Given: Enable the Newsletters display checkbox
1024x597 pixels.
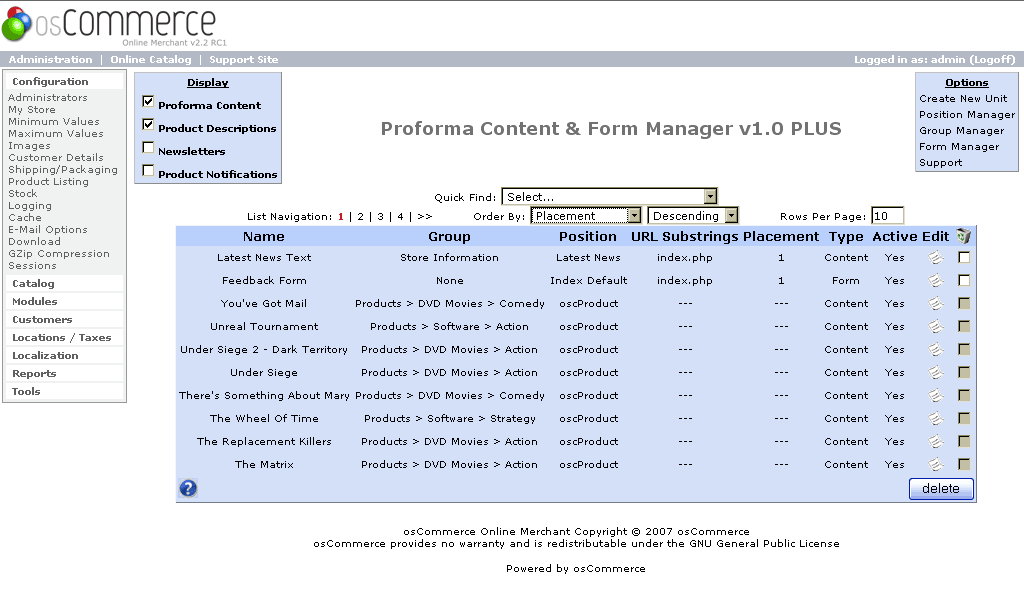Looking at the screenshot, I should (x=148, y=148).
